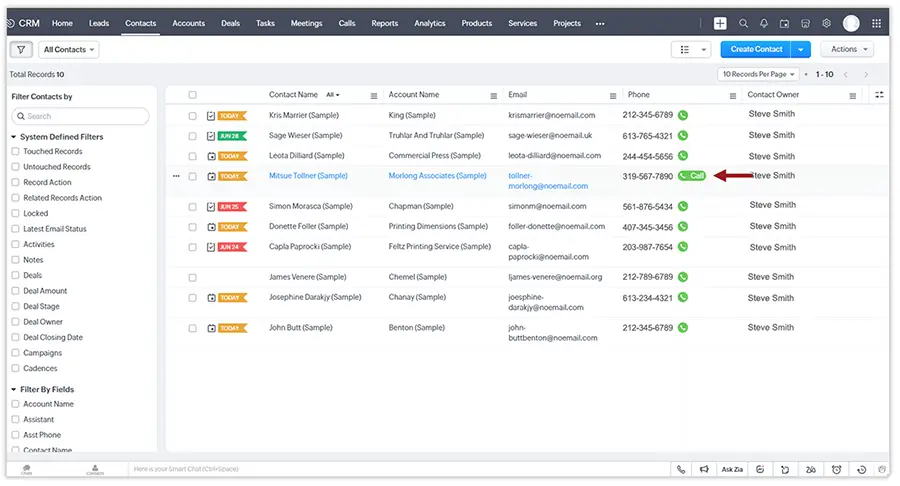Click the filter funnel icon
This screenshot has height=486, width=900.
21,50
